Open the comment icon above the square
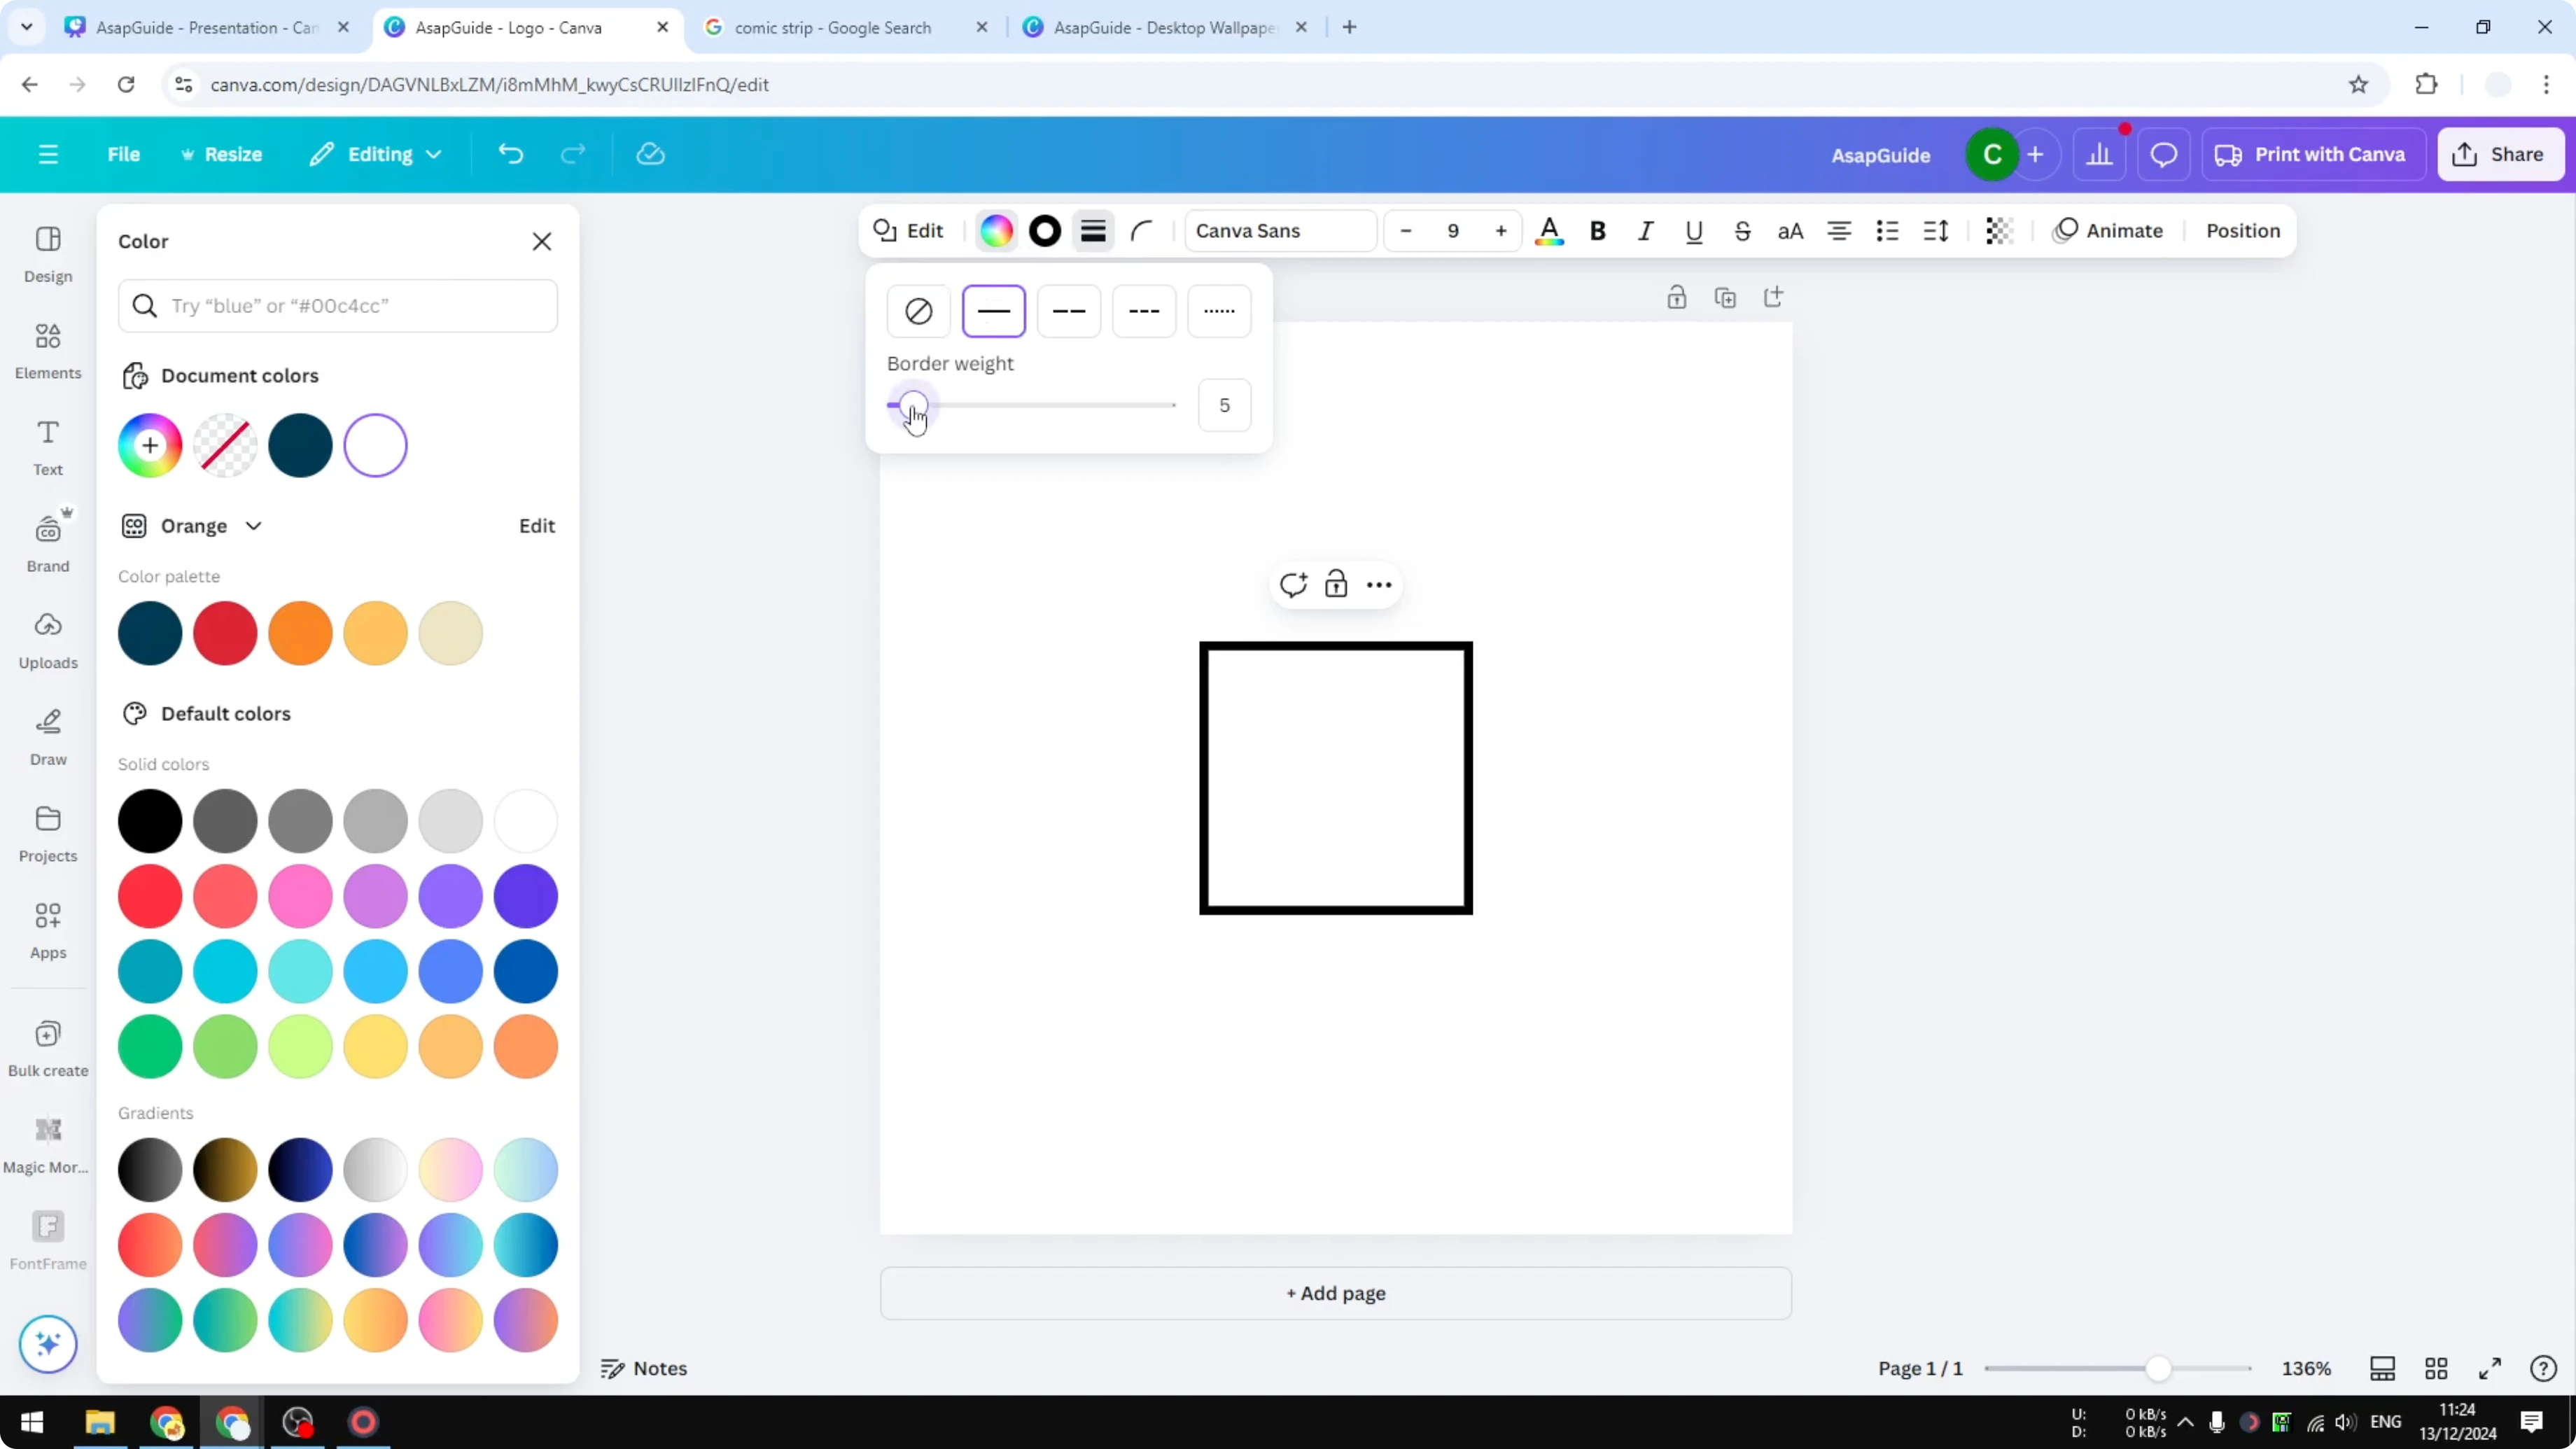The width and height of the screenshot is (2576, 1449). coord(1293,584)
